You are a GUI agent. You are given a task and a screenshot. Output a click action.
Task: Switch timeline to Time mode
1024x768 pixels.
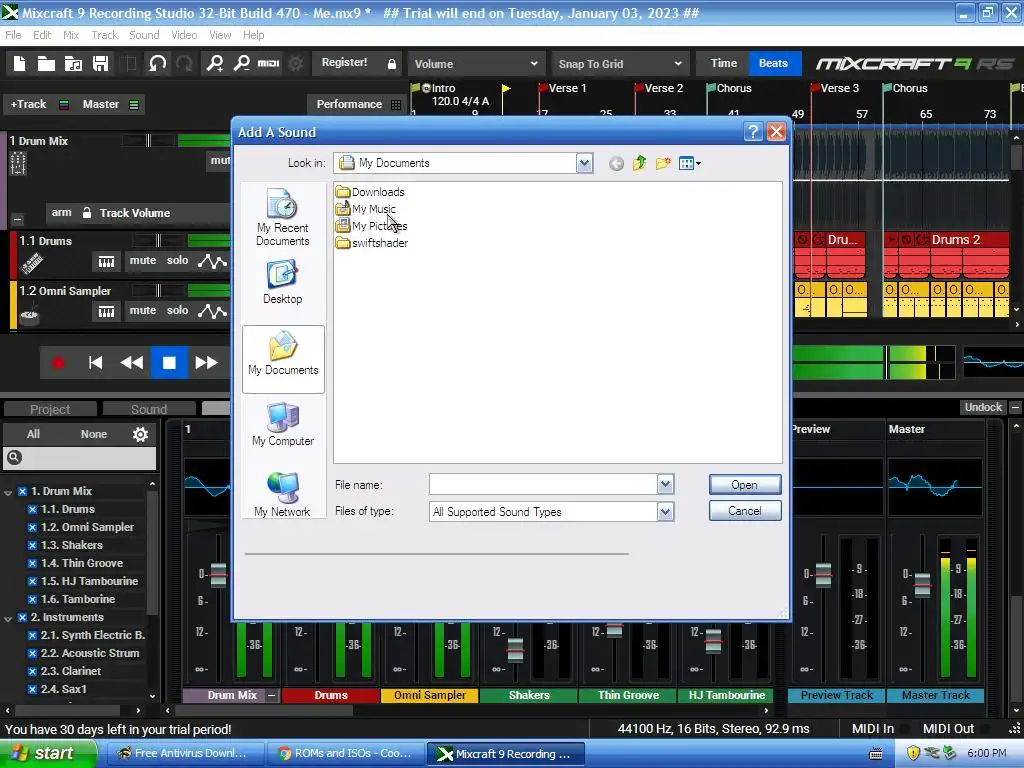(724, 63)
